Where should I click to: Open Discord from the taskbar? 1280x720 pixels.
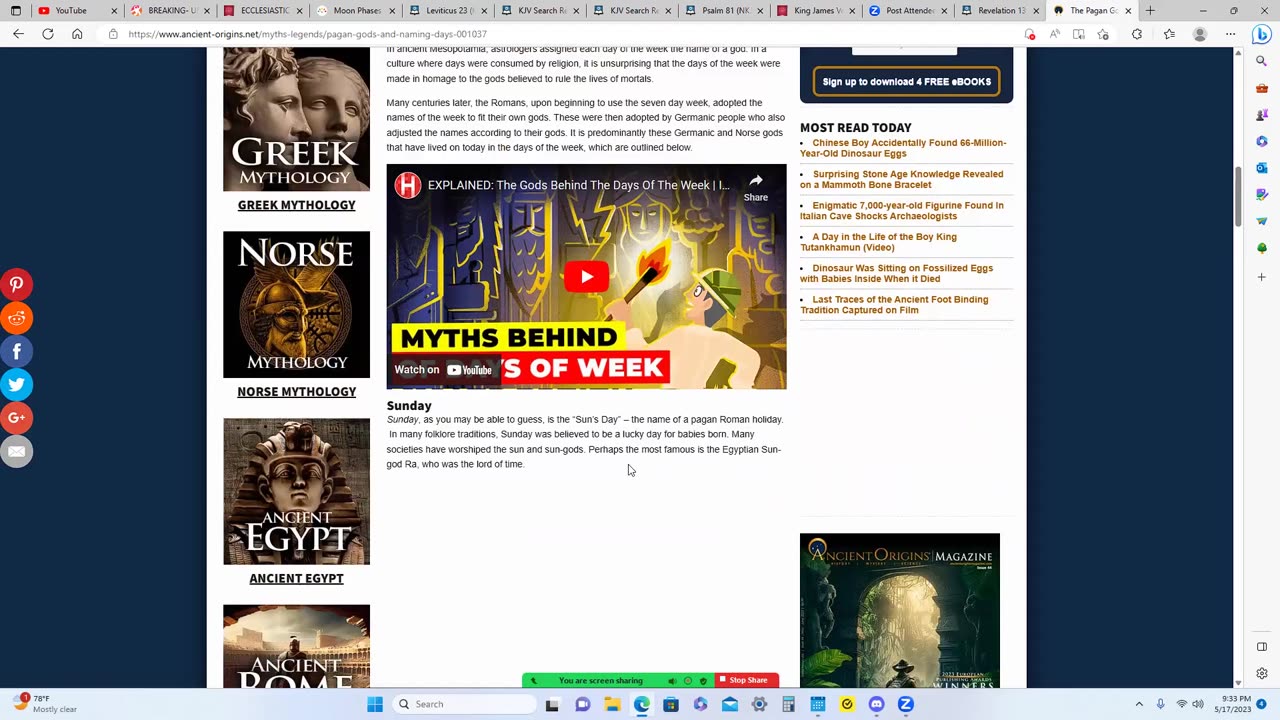(877, 704)
